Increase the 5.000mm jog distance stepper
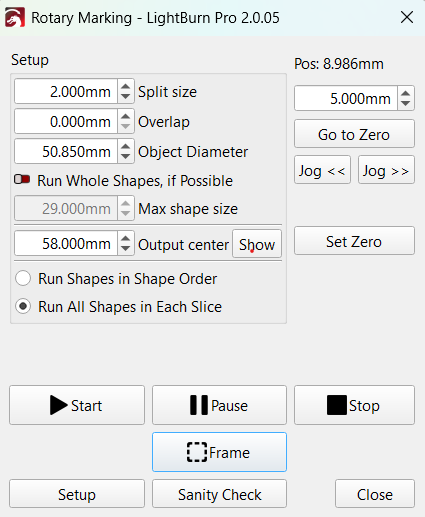 tap(406, 94)
